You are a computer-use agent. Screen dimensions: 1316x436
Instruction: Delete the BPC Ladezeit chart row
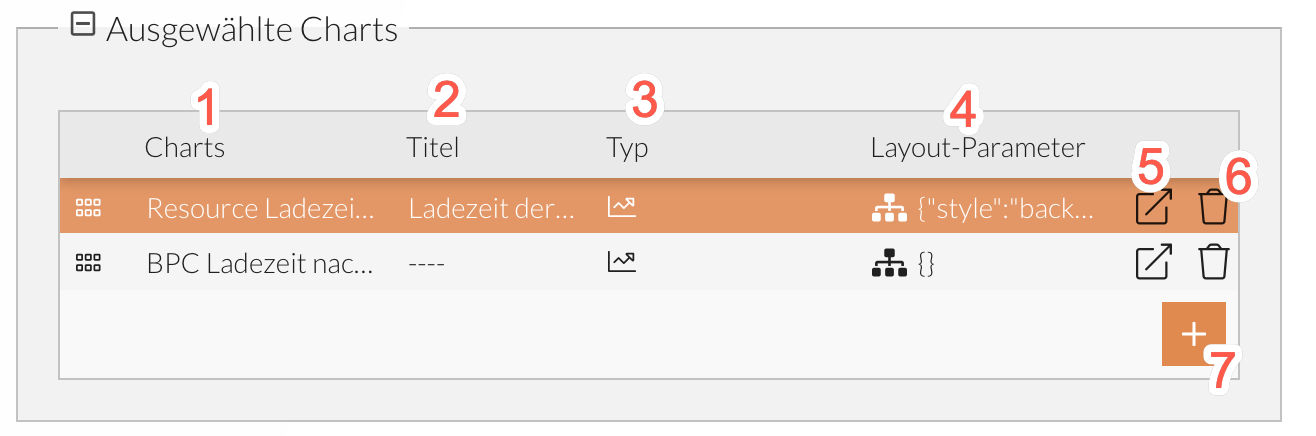point(1213,263)
